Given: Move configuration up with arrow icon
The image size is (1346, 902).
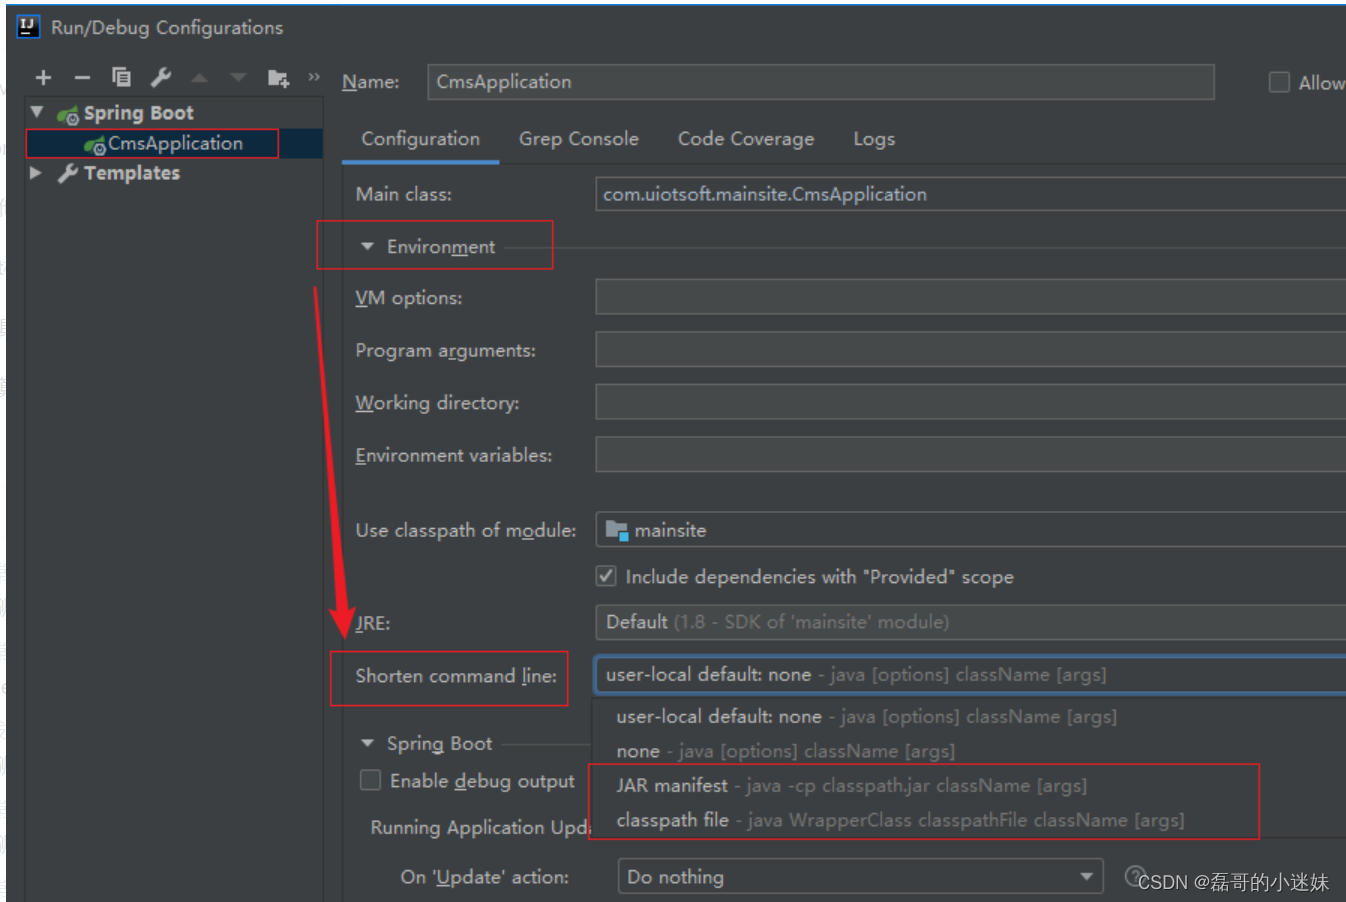Looking at the screenshot, I should pos(199,78).
